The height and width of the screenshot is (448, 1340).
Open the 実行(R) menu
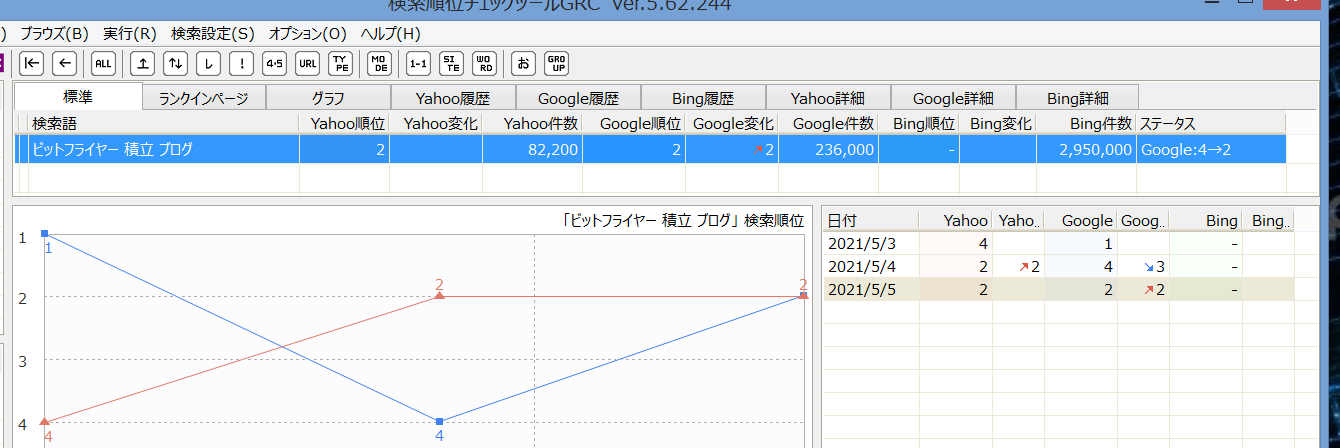130,33
